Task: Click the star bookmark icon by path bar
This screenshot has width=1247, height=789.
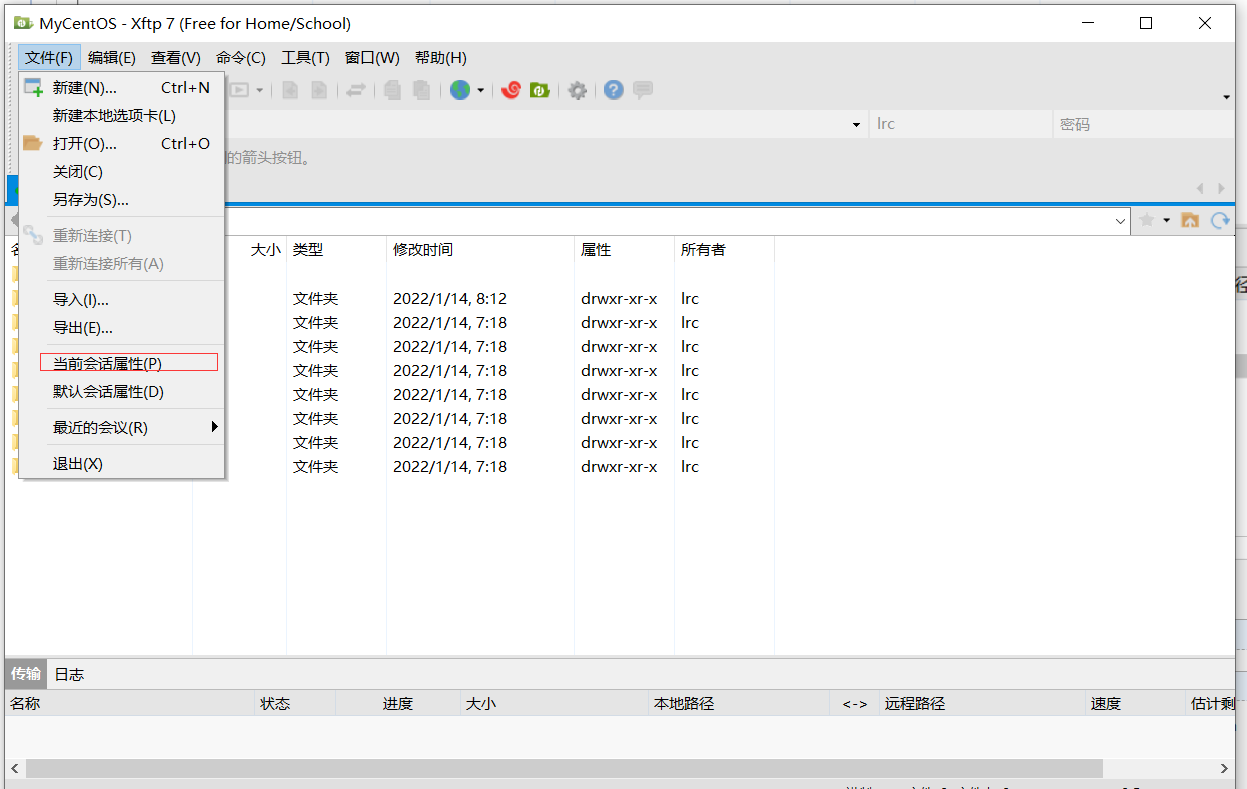Action: 1147,220
